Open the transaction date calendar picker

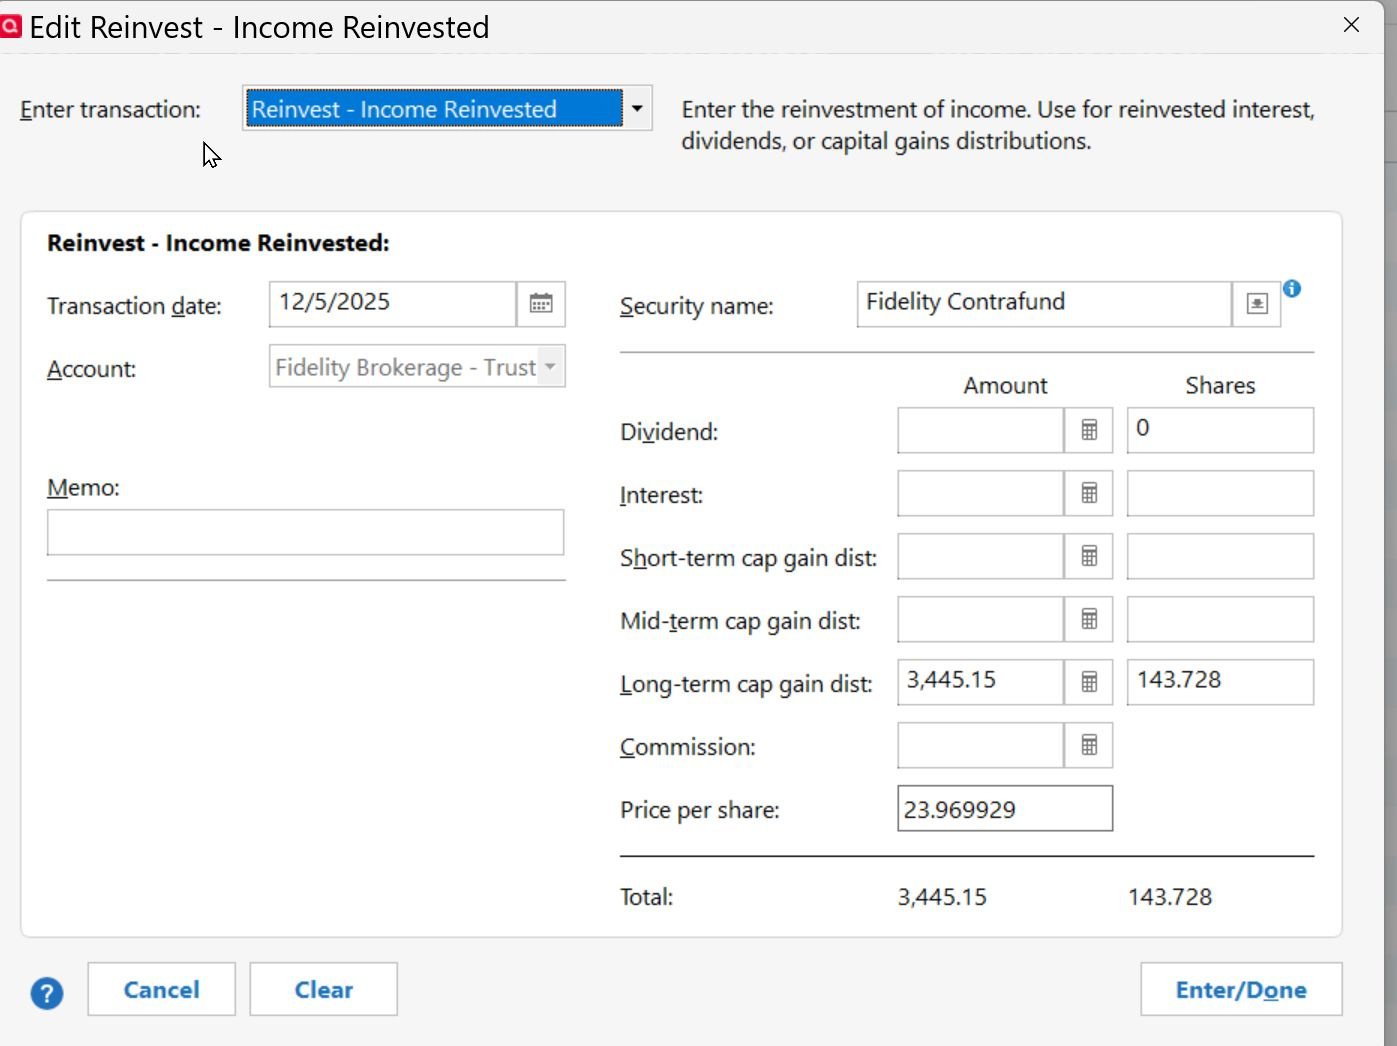coord(541,304)
